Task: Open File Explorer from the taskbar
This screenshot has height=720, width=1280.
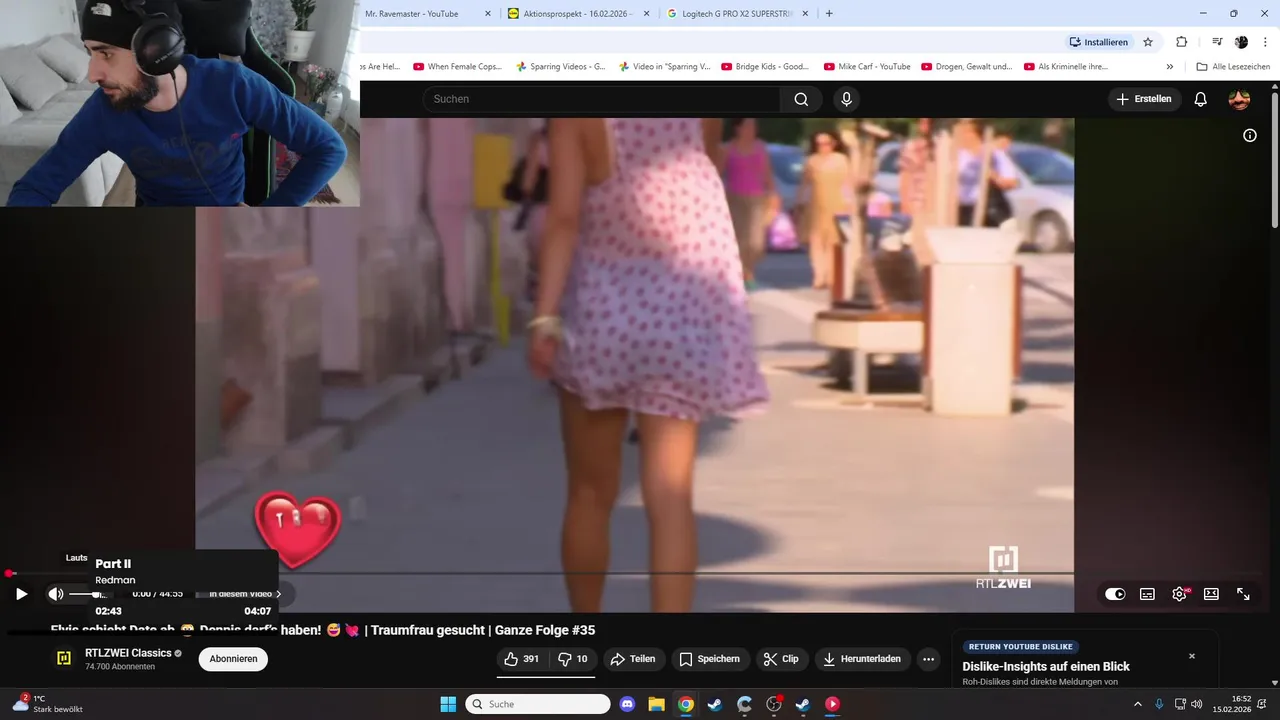Action: [x=656, y=704]
